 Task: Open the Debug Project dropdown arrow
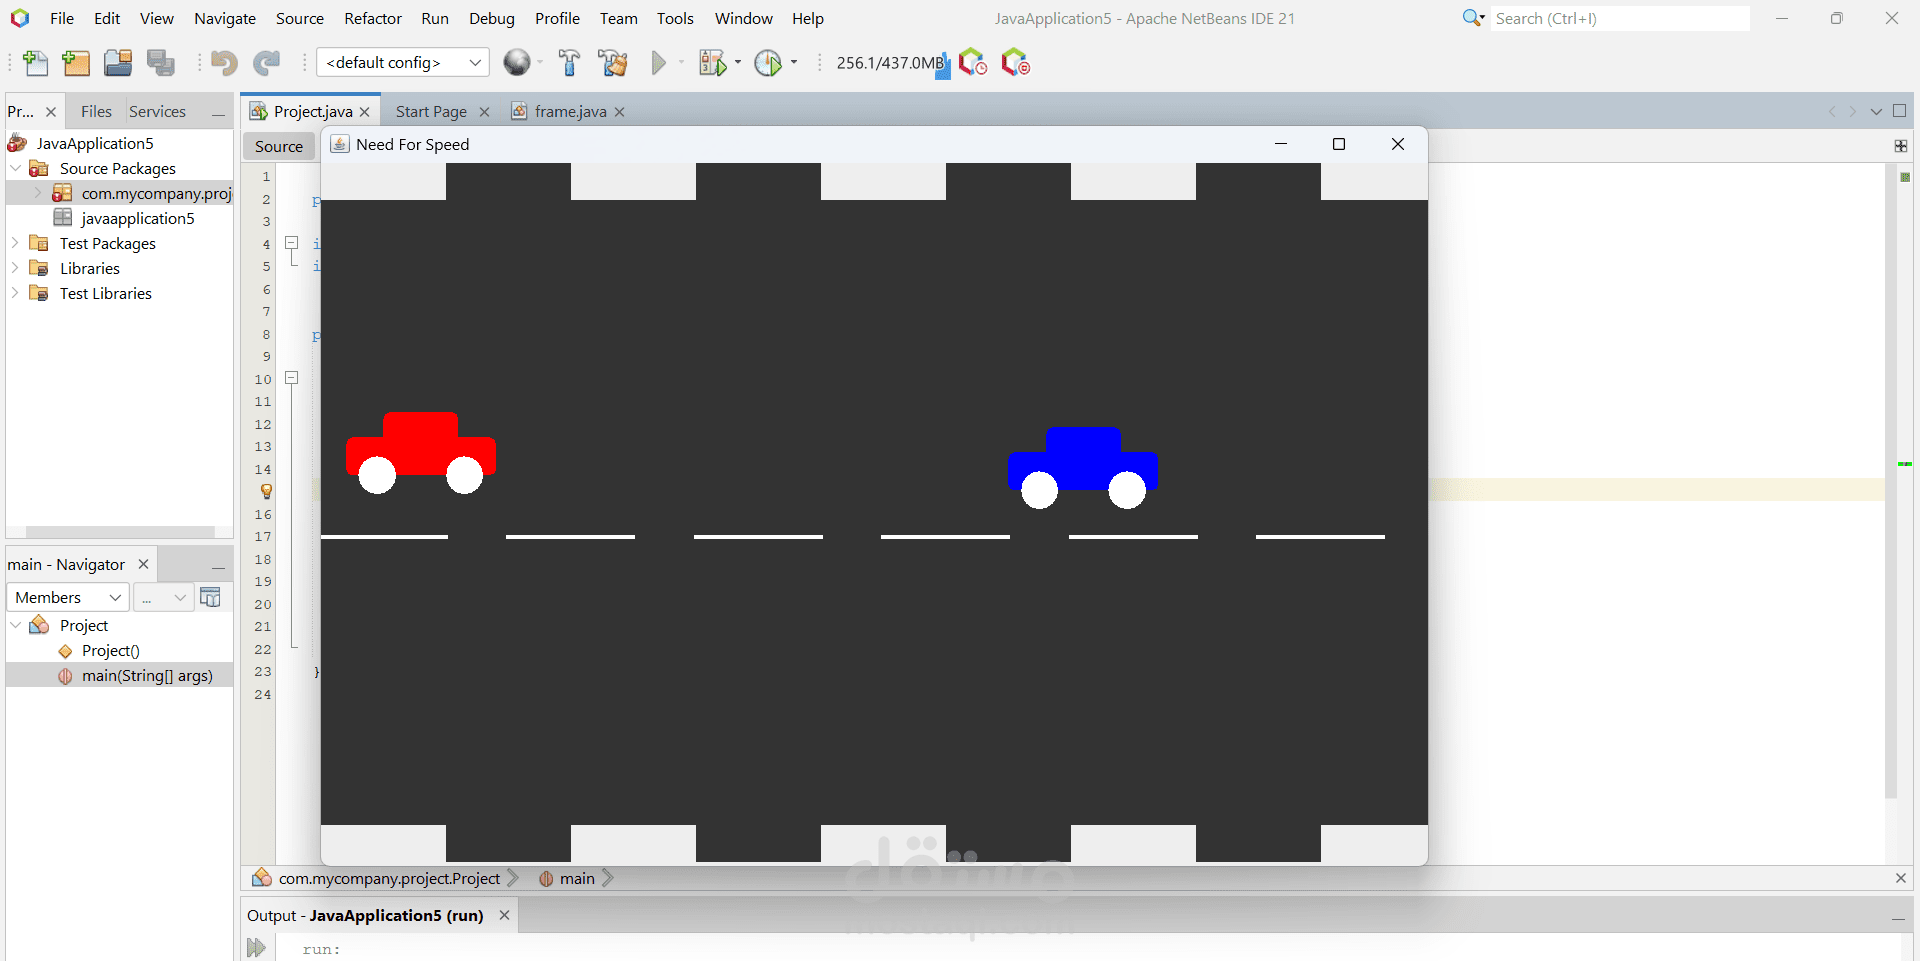coord(738,62)
